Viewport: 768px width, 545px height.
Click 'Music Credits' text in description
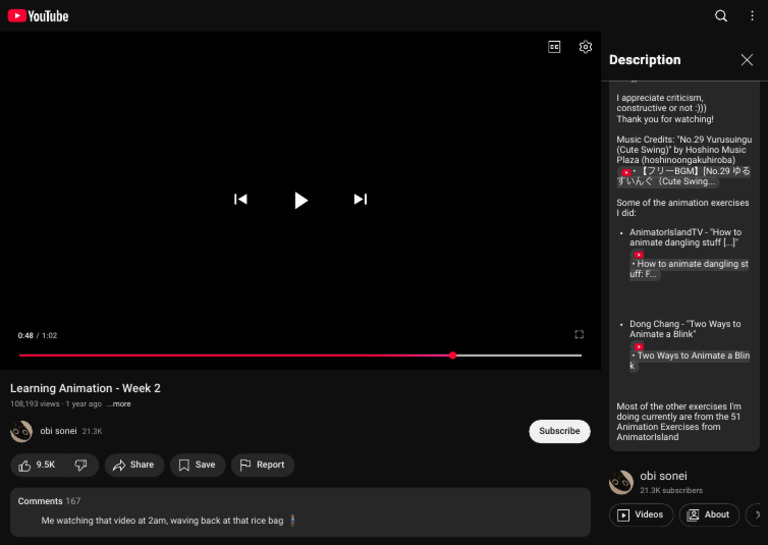click(684, 150)
